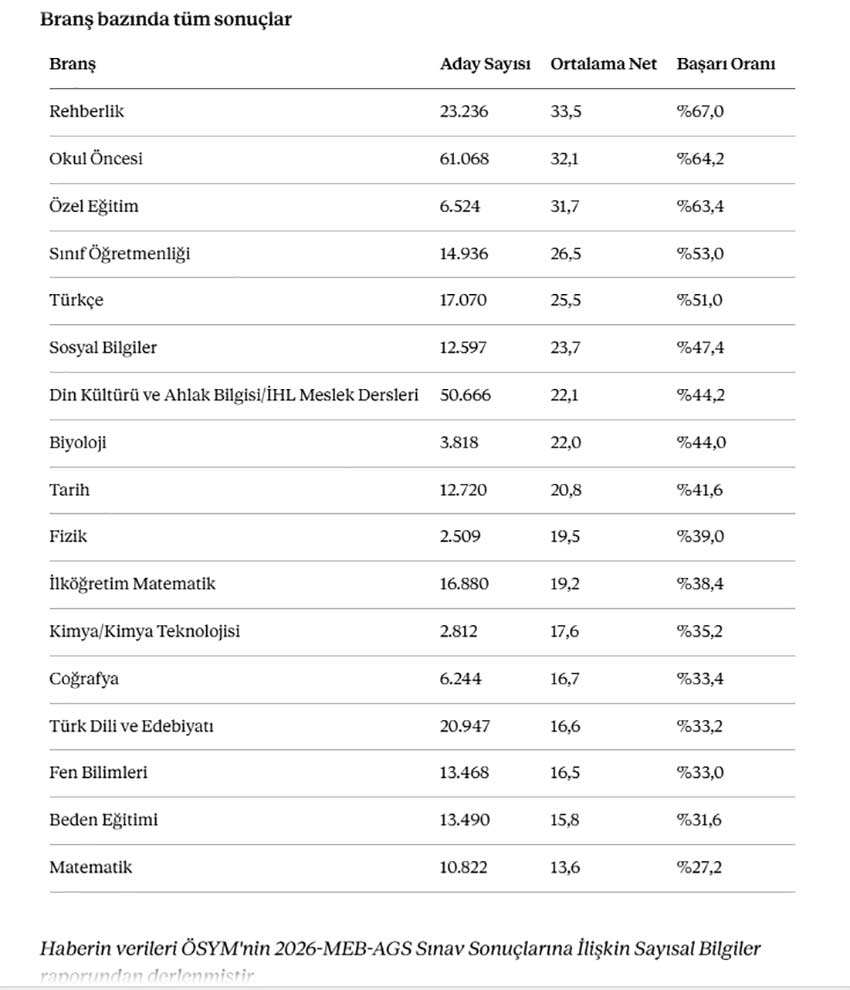This screenshot has width=850, height=990.
Task: Click the Aday Sayısı column header
Action: (485, 64)
